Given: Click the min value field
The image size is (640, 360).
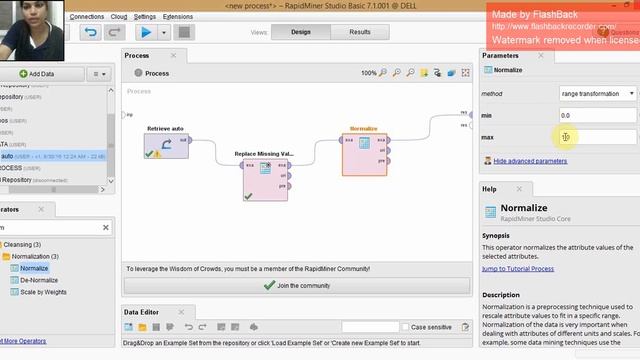Looking at the screenshot, I should click(x=598, y=115).
